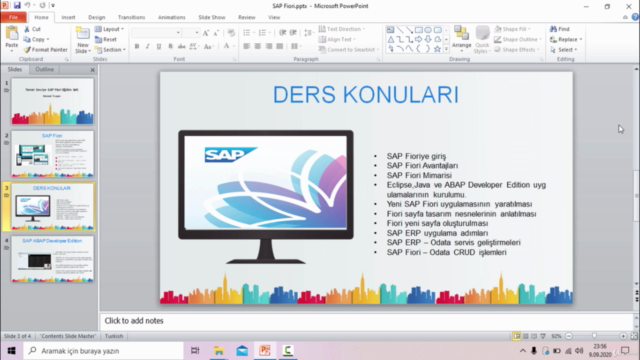Switch to the Outline pane tab

click(x=44, y=69)
